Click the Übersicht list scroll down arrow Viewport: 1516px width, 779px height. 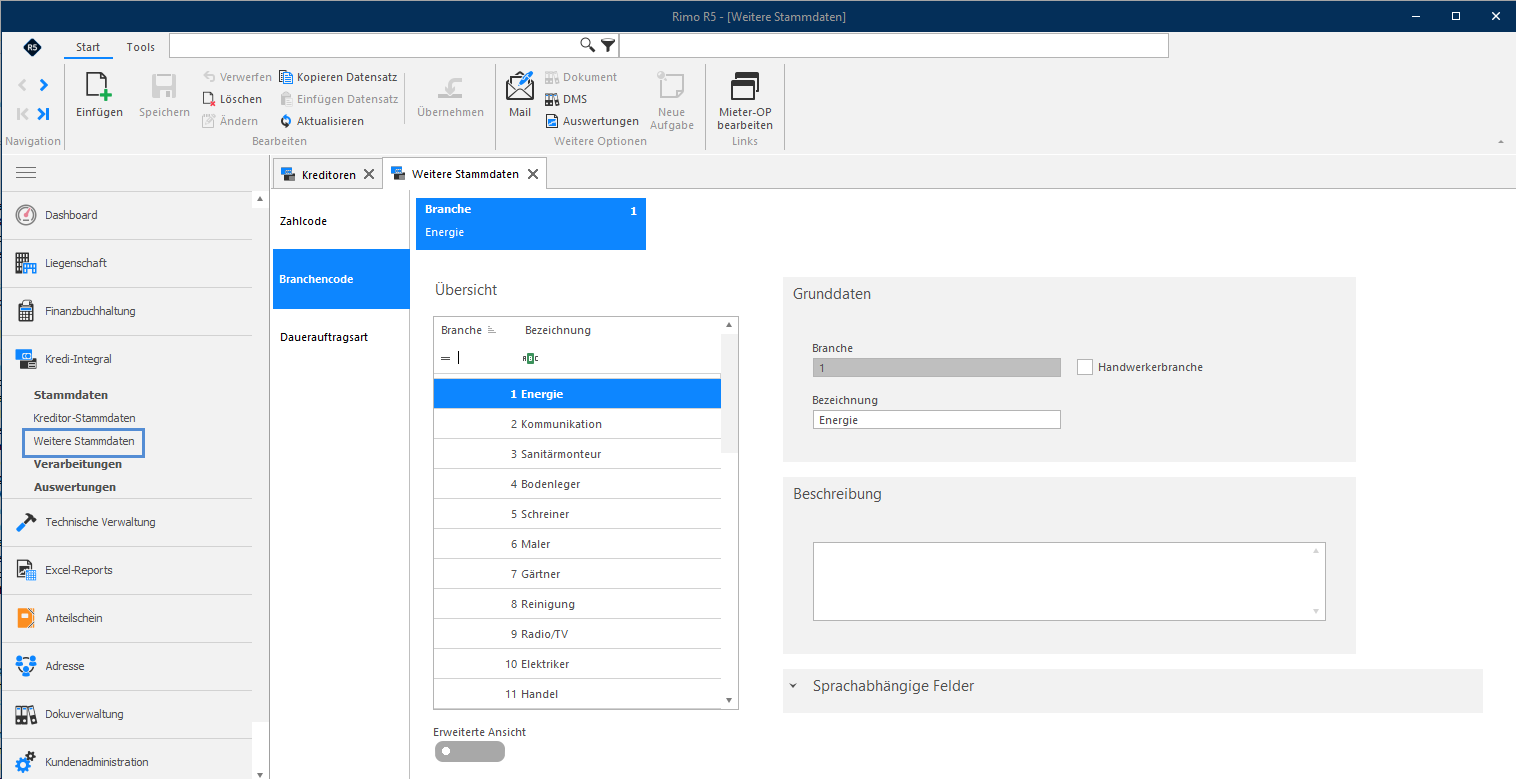point(729,700)
